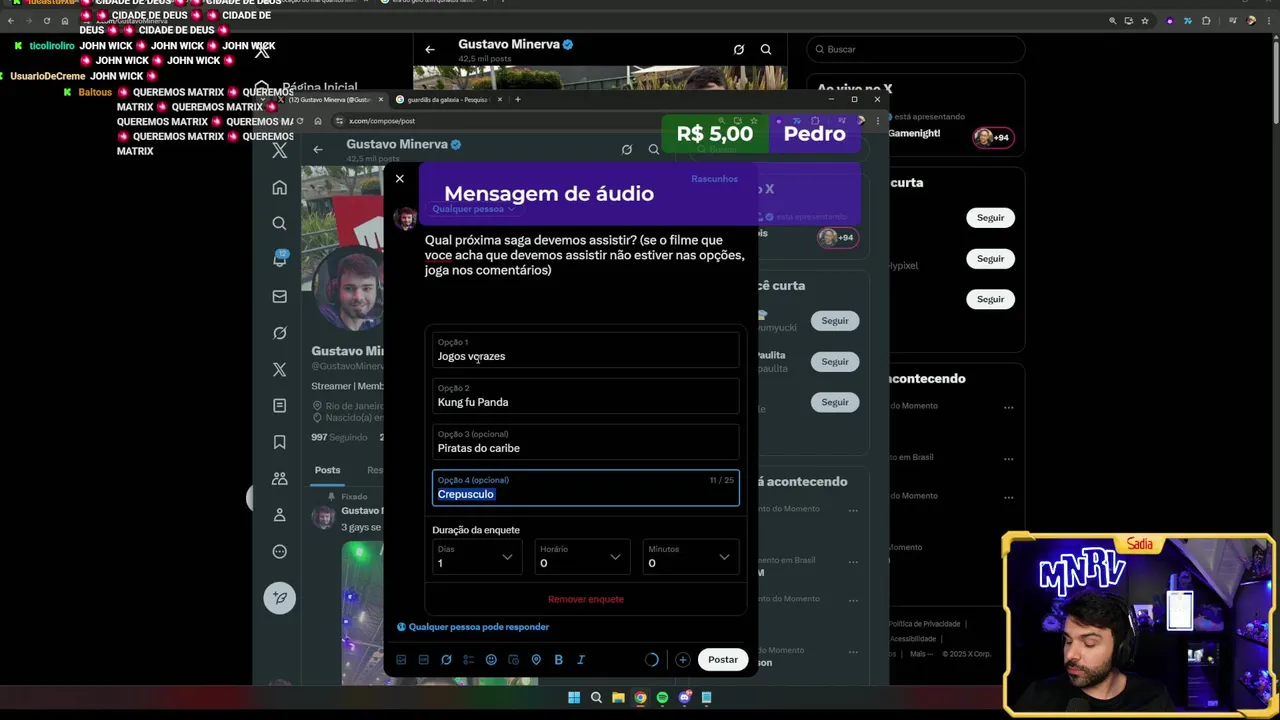The width and height of the screenshot is (1280, 720).
Task: Select the Opção 1 Jogos vorazes field
Action: [x=586, y=350]
